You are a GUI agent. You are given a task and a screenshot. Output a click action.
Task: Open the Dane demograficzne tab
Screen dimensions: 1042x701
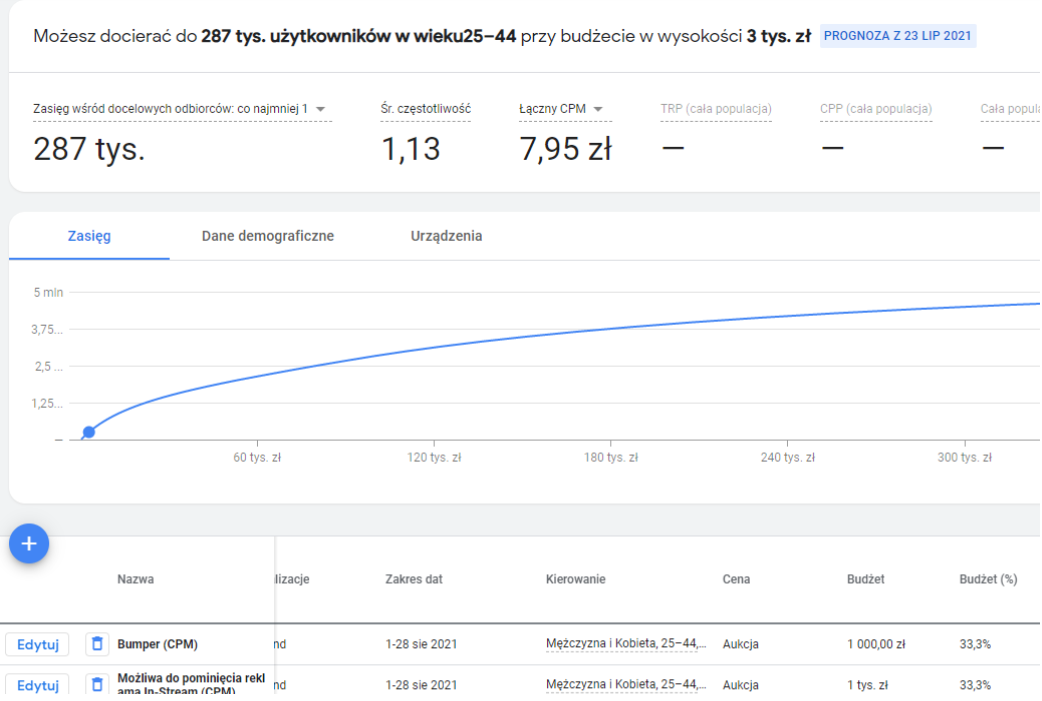coord(267,236)
